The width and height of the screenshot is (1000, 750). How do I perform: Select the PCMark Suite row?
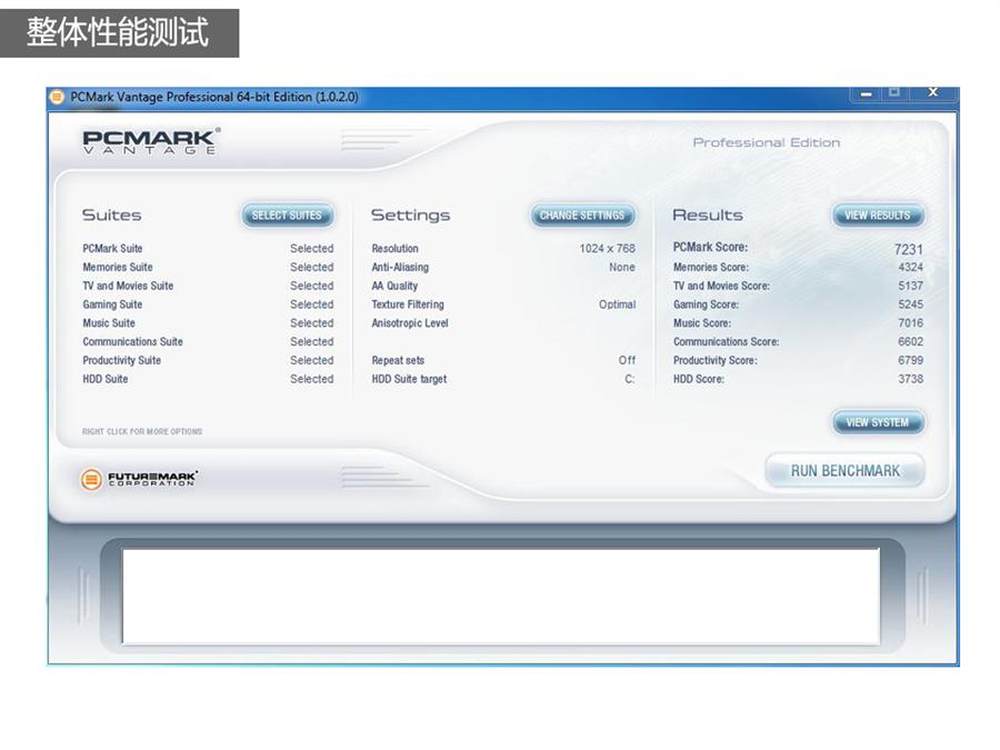pos(208,248)
